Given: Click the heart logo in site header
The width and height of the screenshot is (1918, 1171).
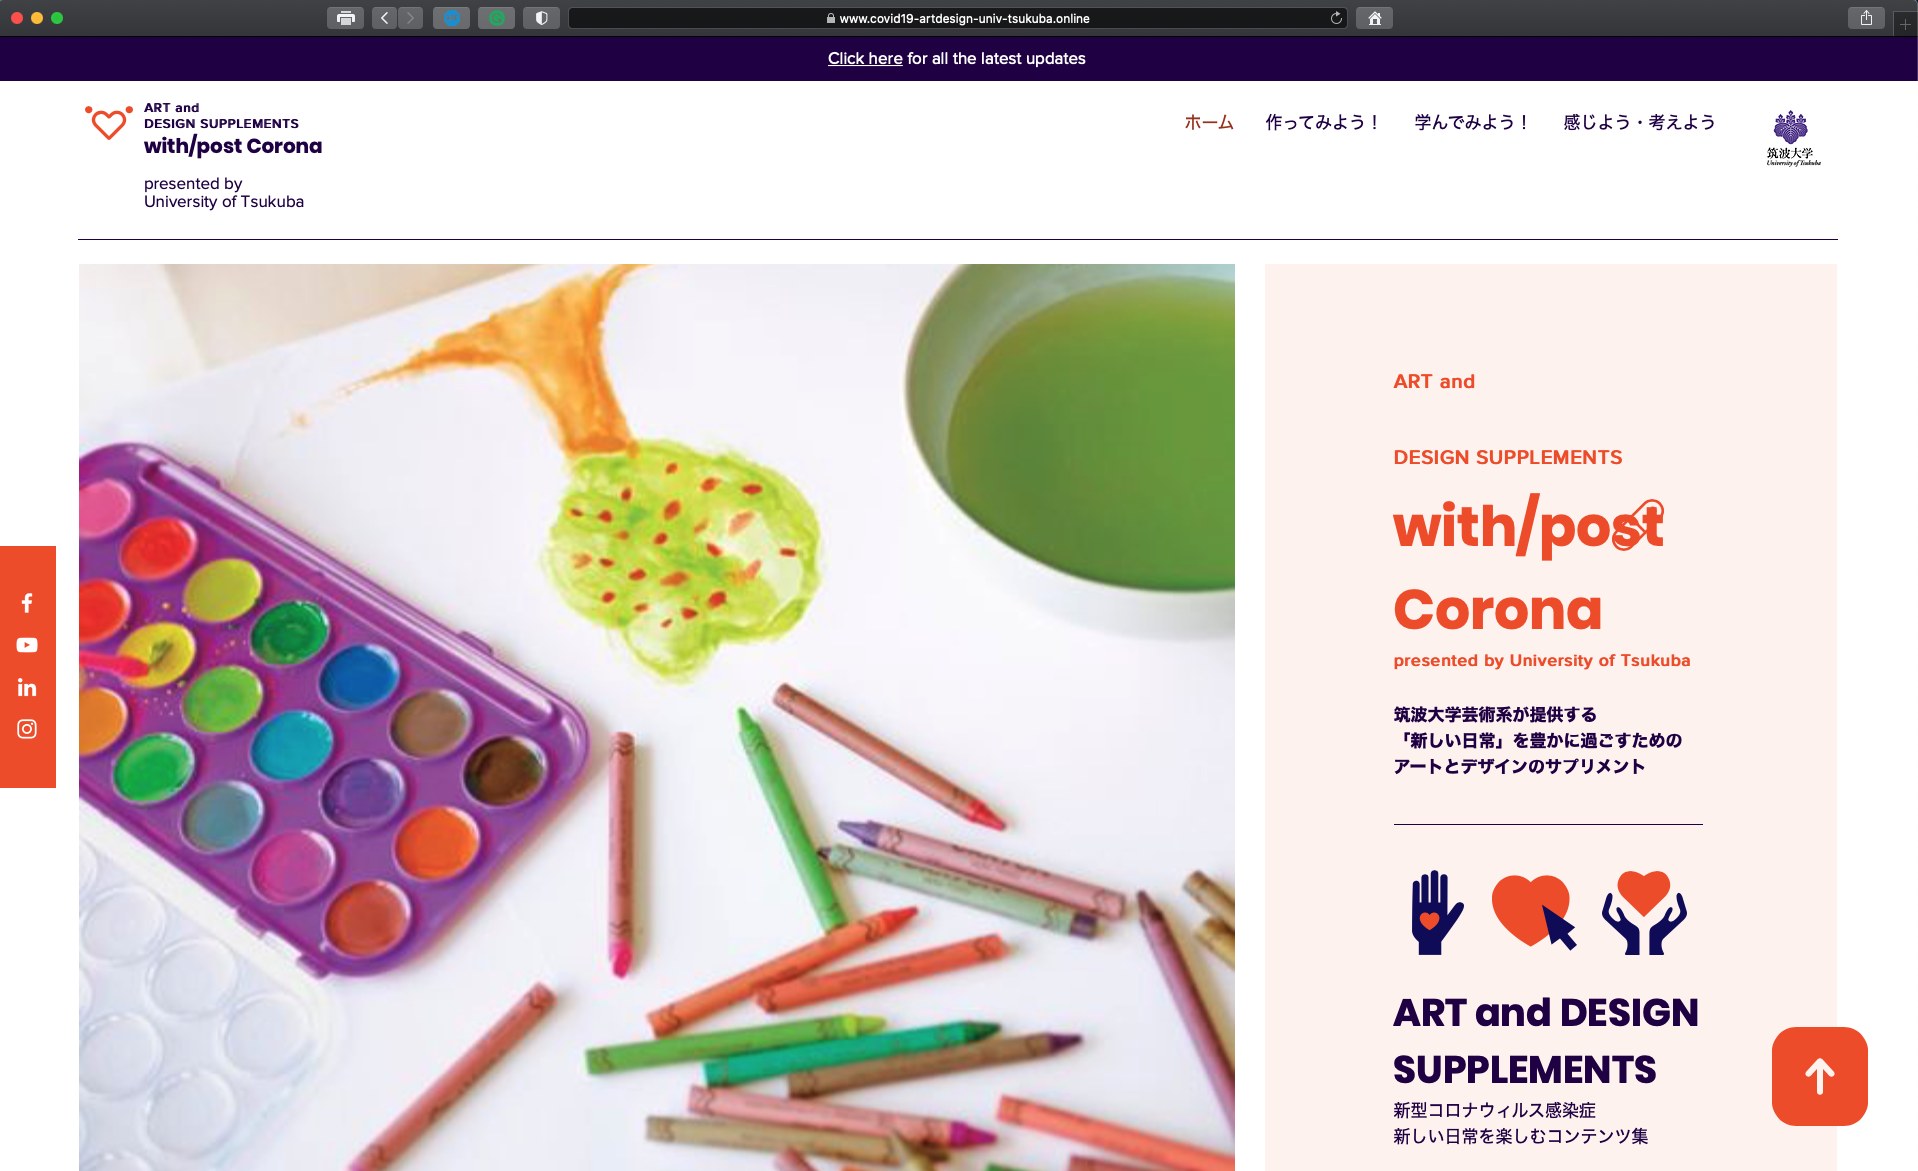Looking at the screenshot, I should [x=109, y=123].
